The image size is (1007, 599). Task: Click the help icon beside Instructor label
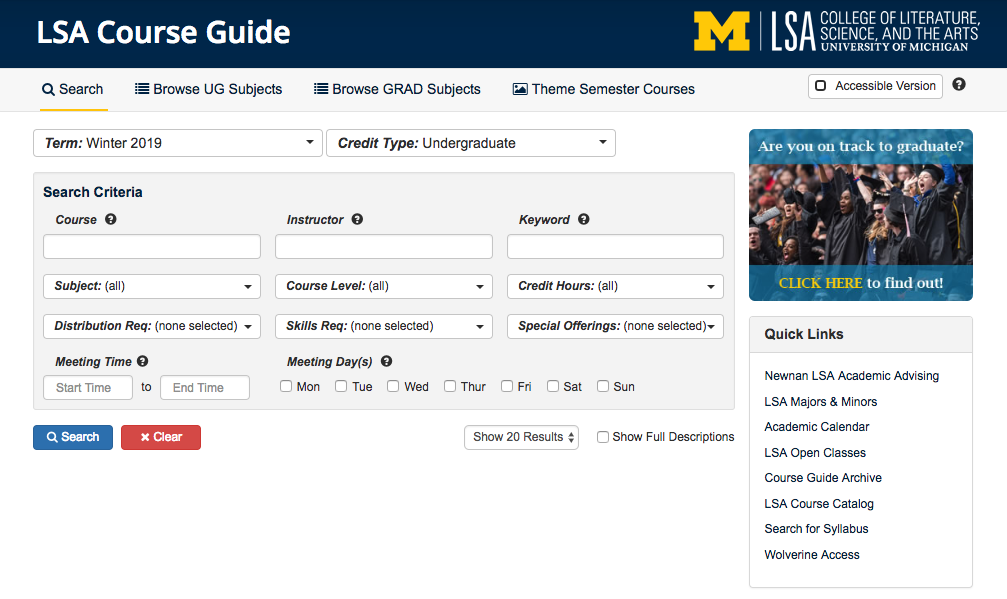coord(357,219)
